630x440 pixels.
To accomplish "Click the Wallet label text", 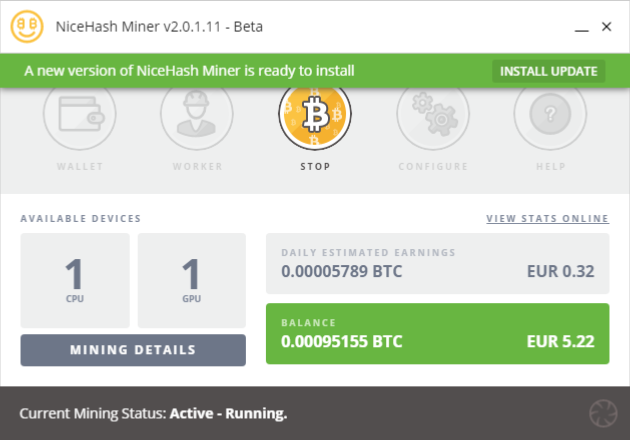I will point(79,167).
